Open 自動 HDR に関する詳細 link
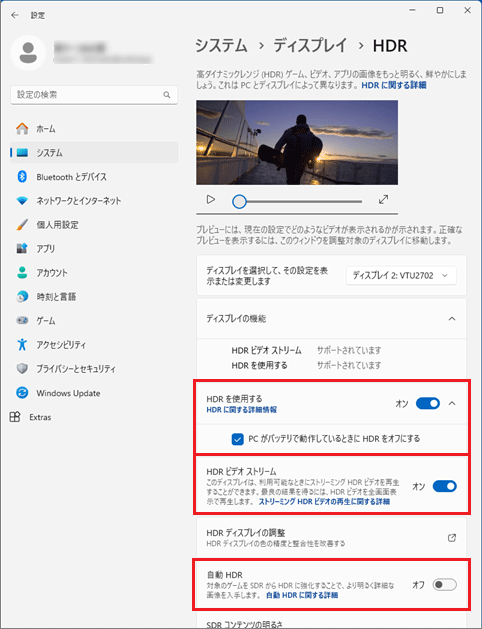The height and width of the screenshot is (629, 482). (x=302, y=595)
